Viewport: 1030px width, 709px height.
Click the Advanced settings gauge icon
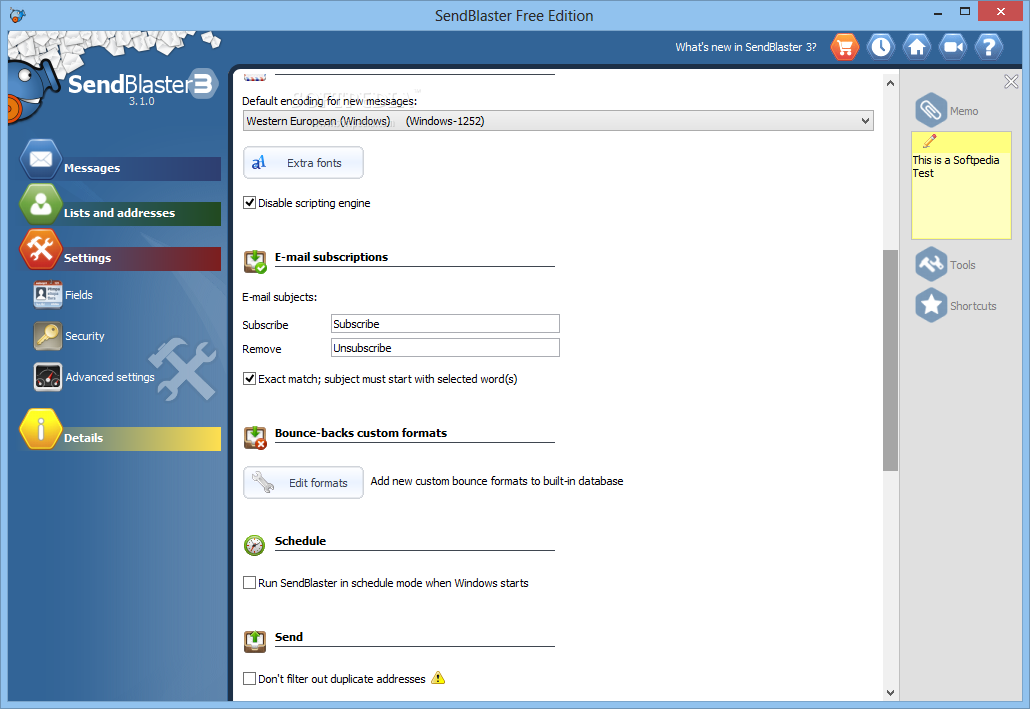coord(48,377)
